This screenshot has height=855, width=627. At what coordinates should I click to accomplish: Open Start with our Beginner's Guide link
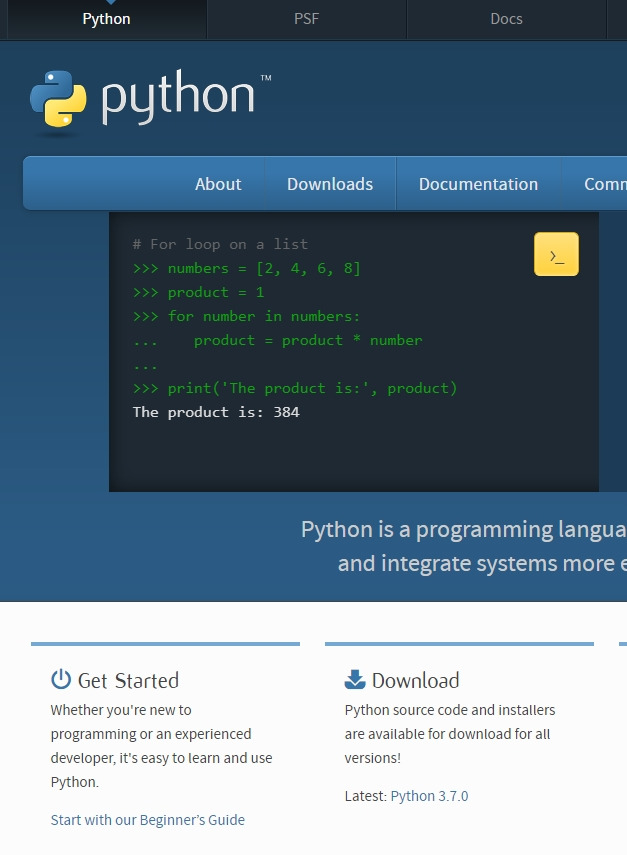[148, 820]
